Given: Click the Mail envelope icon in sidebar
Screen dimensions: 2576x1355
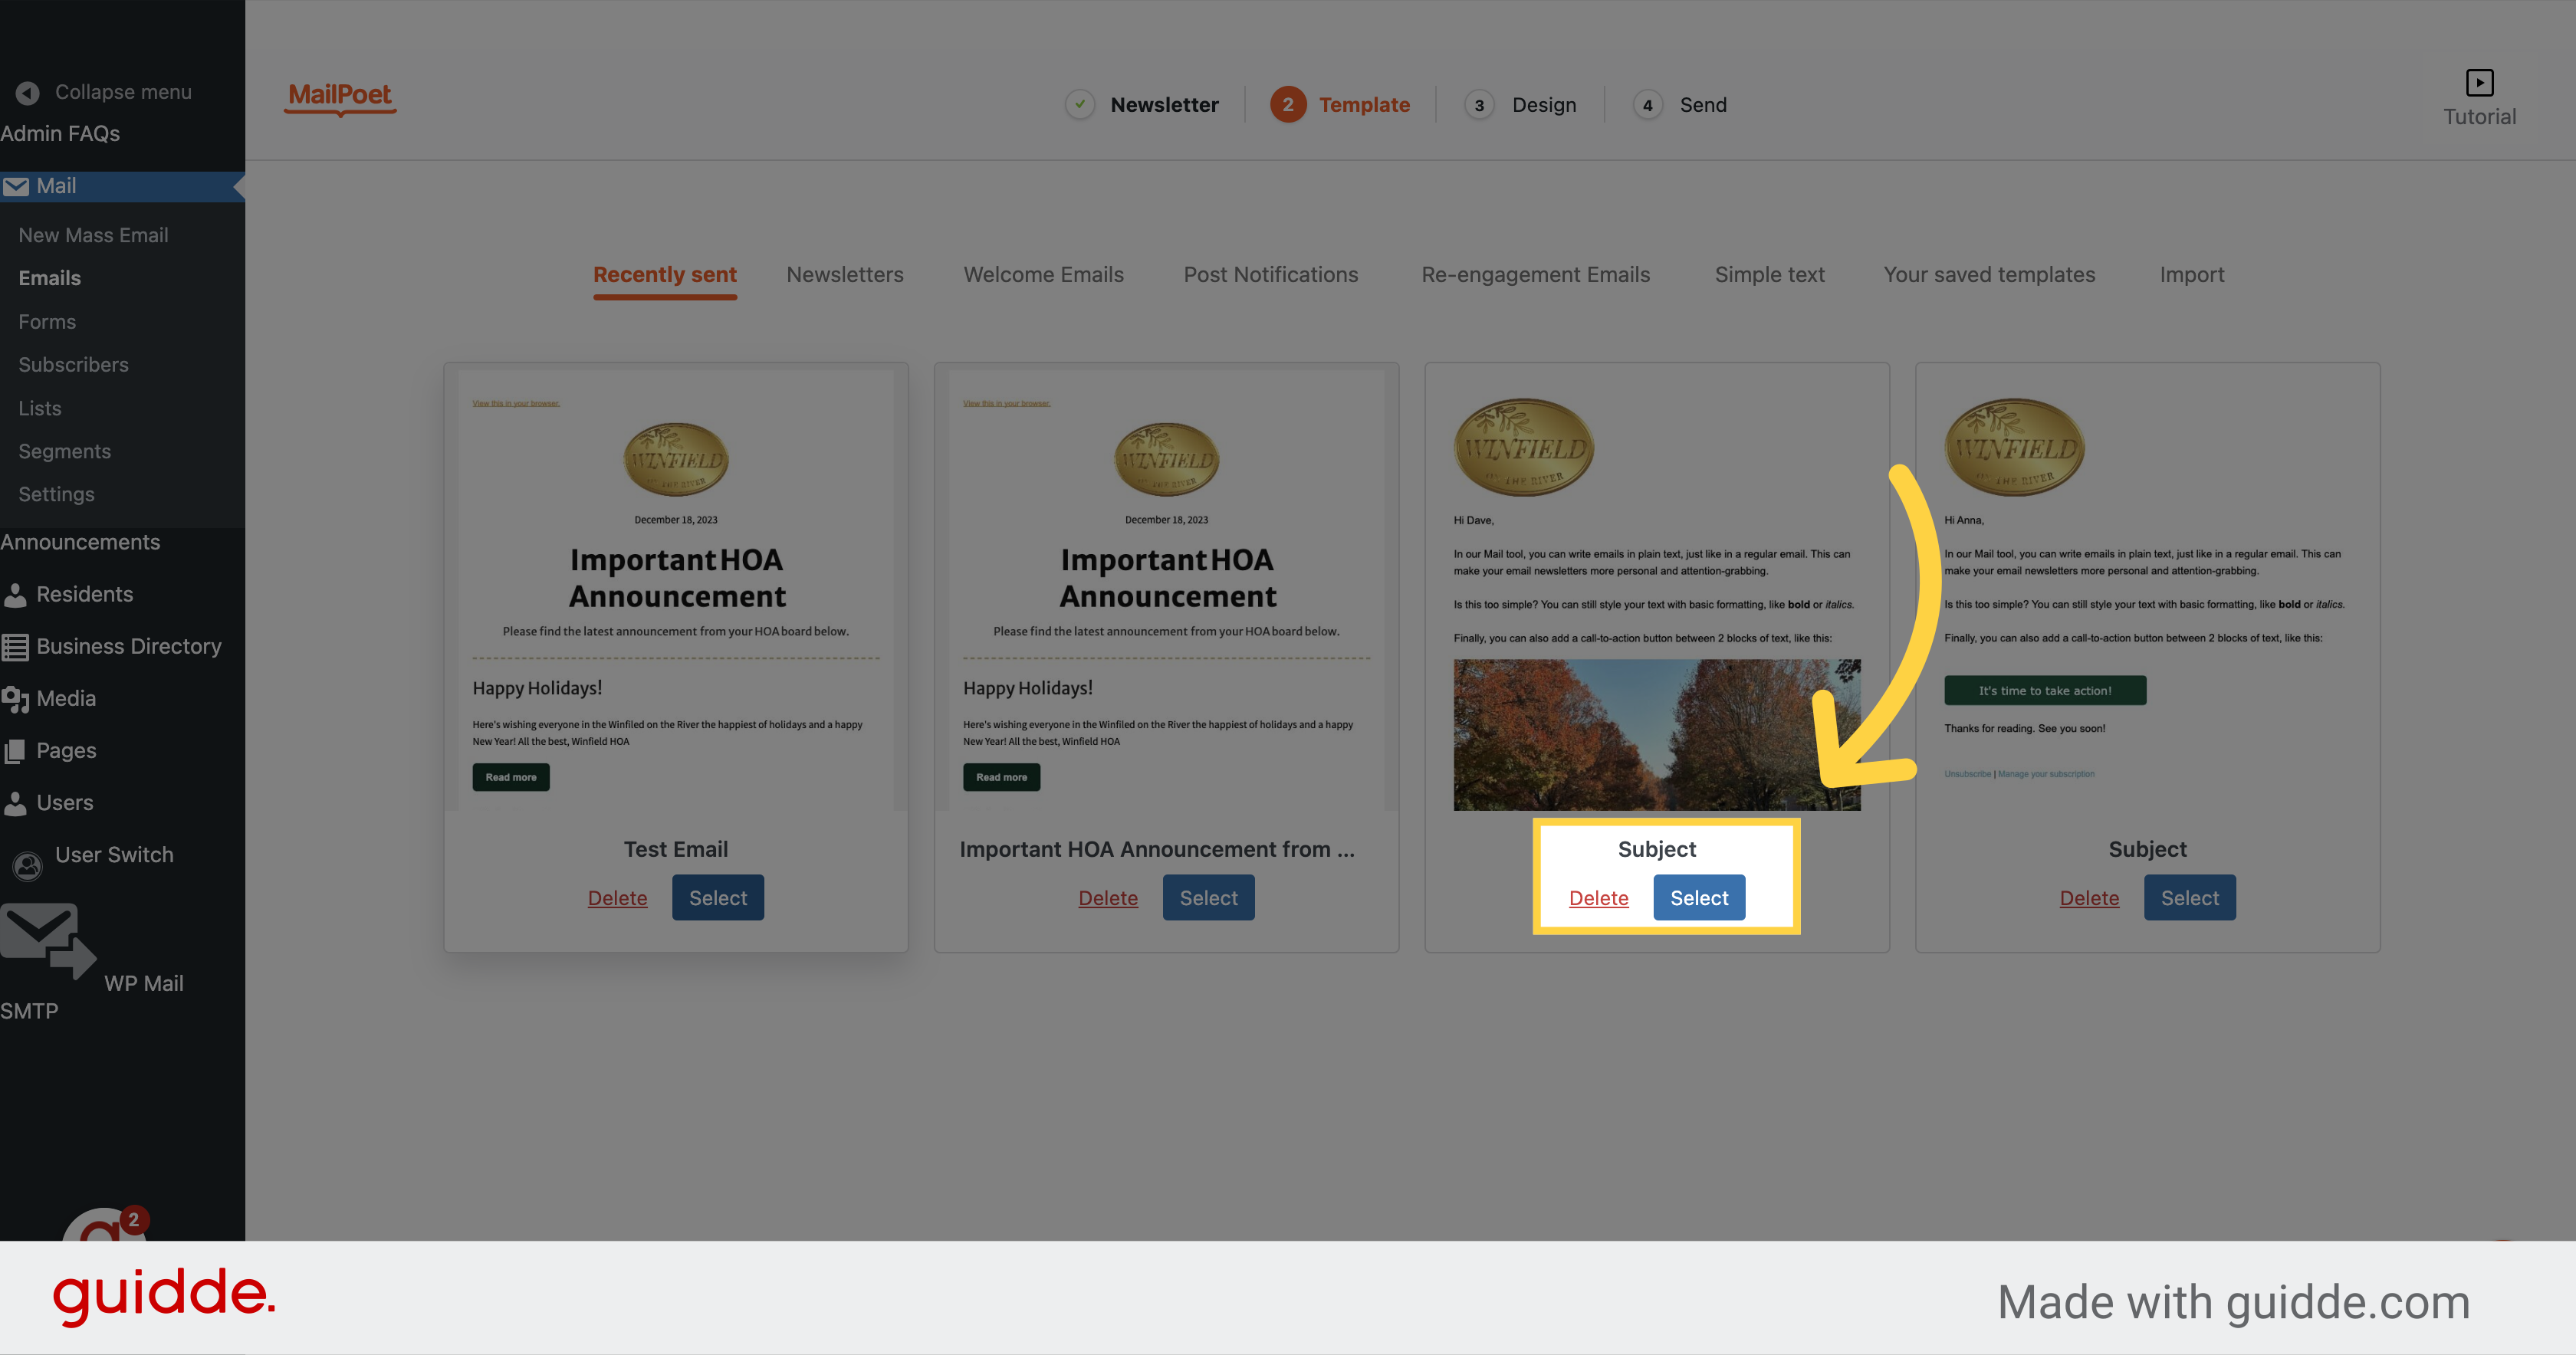Looking at the screenshot, I should point(16,186).
